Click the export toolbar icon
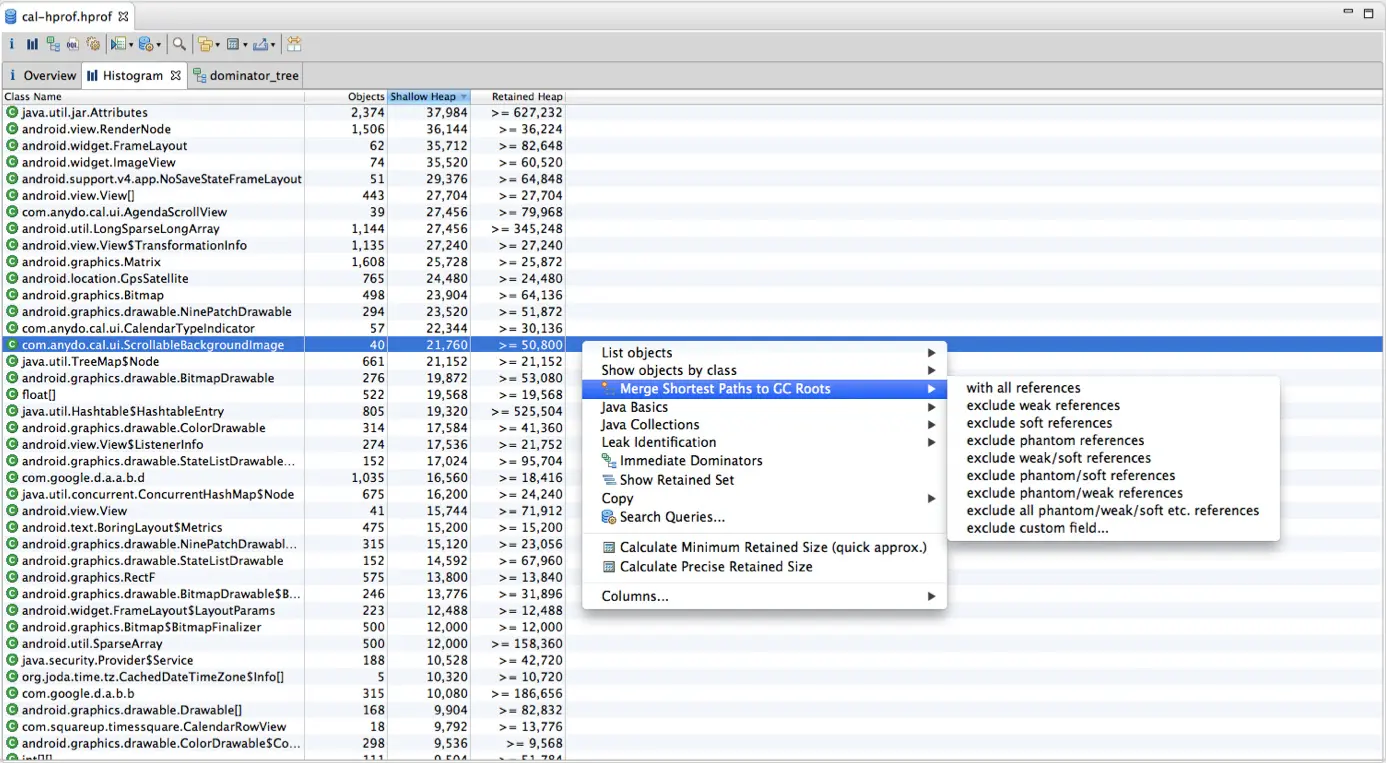This screenshot has height=763, width=1386. (x=260, y=44)
